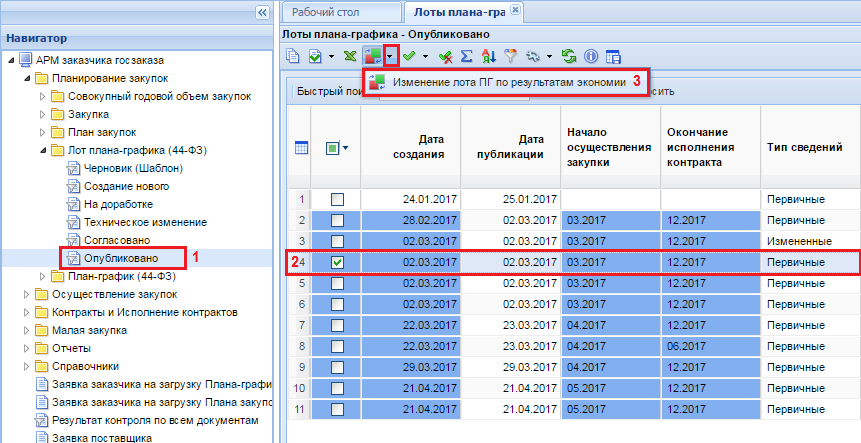Collapse the Navigator panel with double-arrow icon
The width and height of the screenshot is (861, 443).
[x=263, y=13]
